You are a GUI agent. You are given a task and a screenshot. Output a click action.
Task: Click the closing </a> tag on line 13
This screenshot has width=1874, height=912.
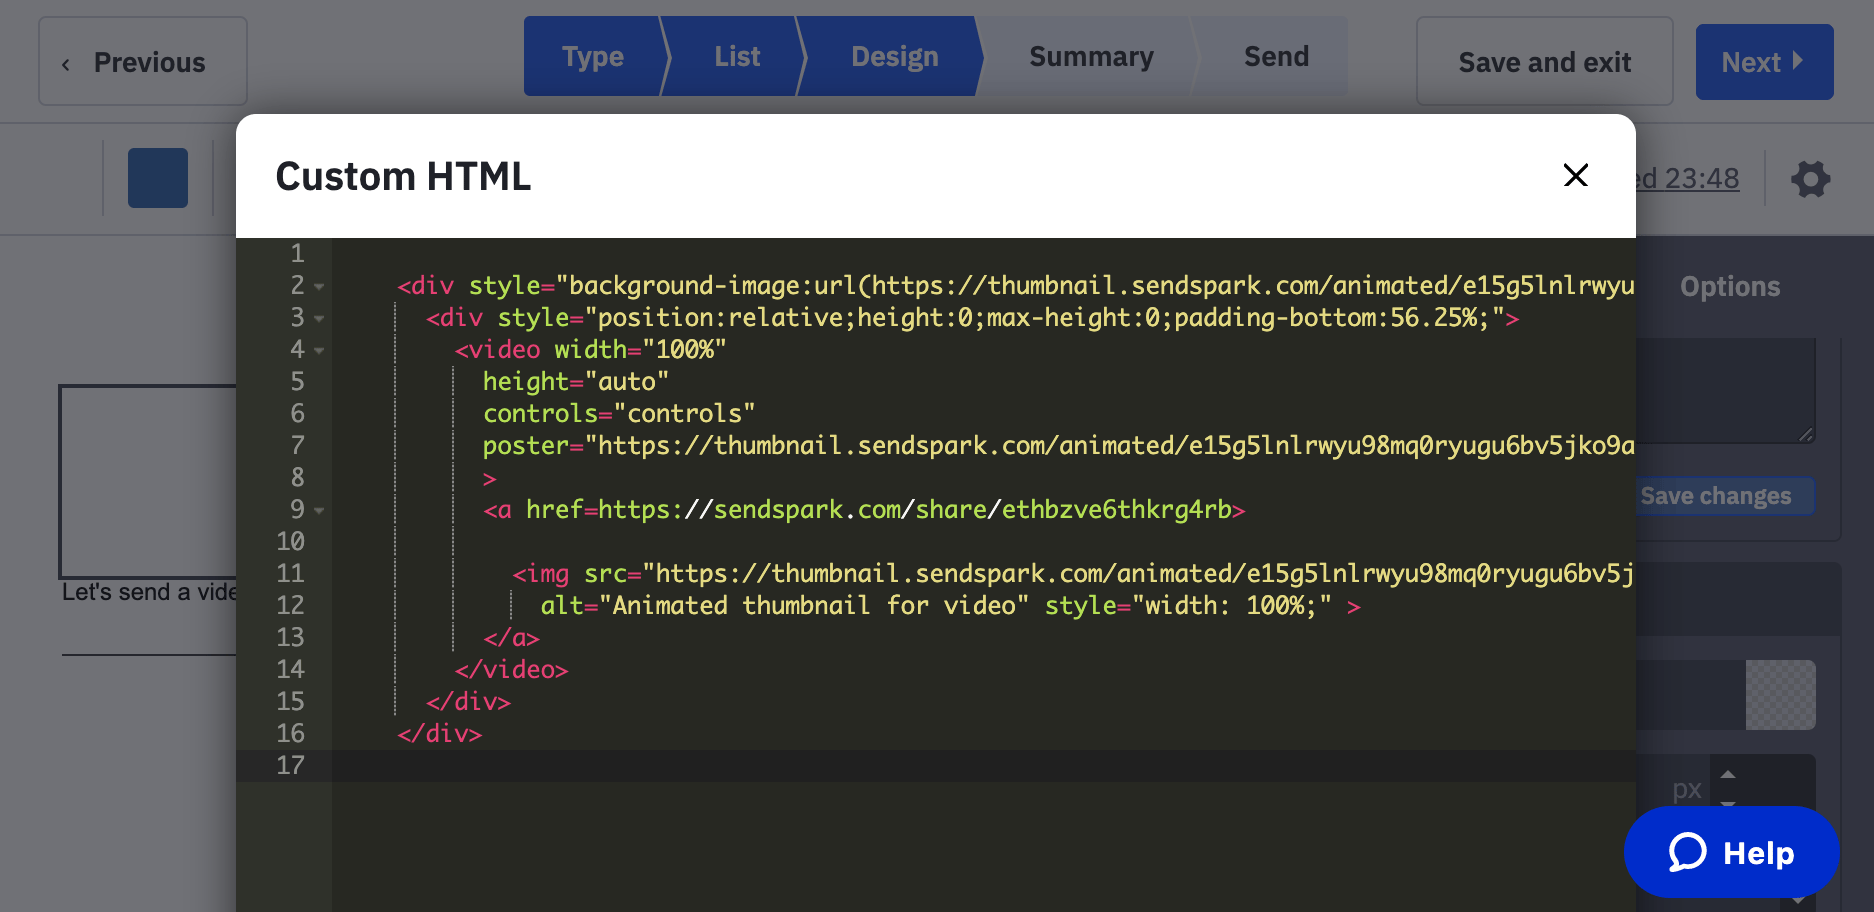(x=512, y=638)
